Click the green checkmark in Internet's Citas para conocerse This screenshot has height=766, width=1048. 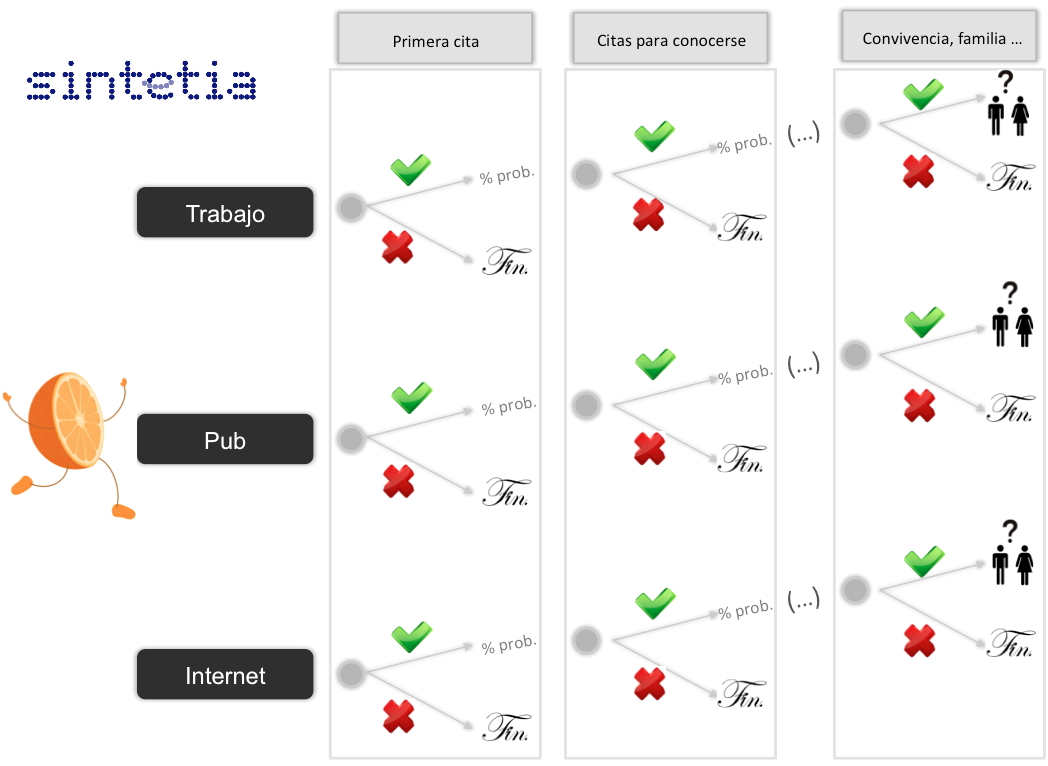[655, 603]
